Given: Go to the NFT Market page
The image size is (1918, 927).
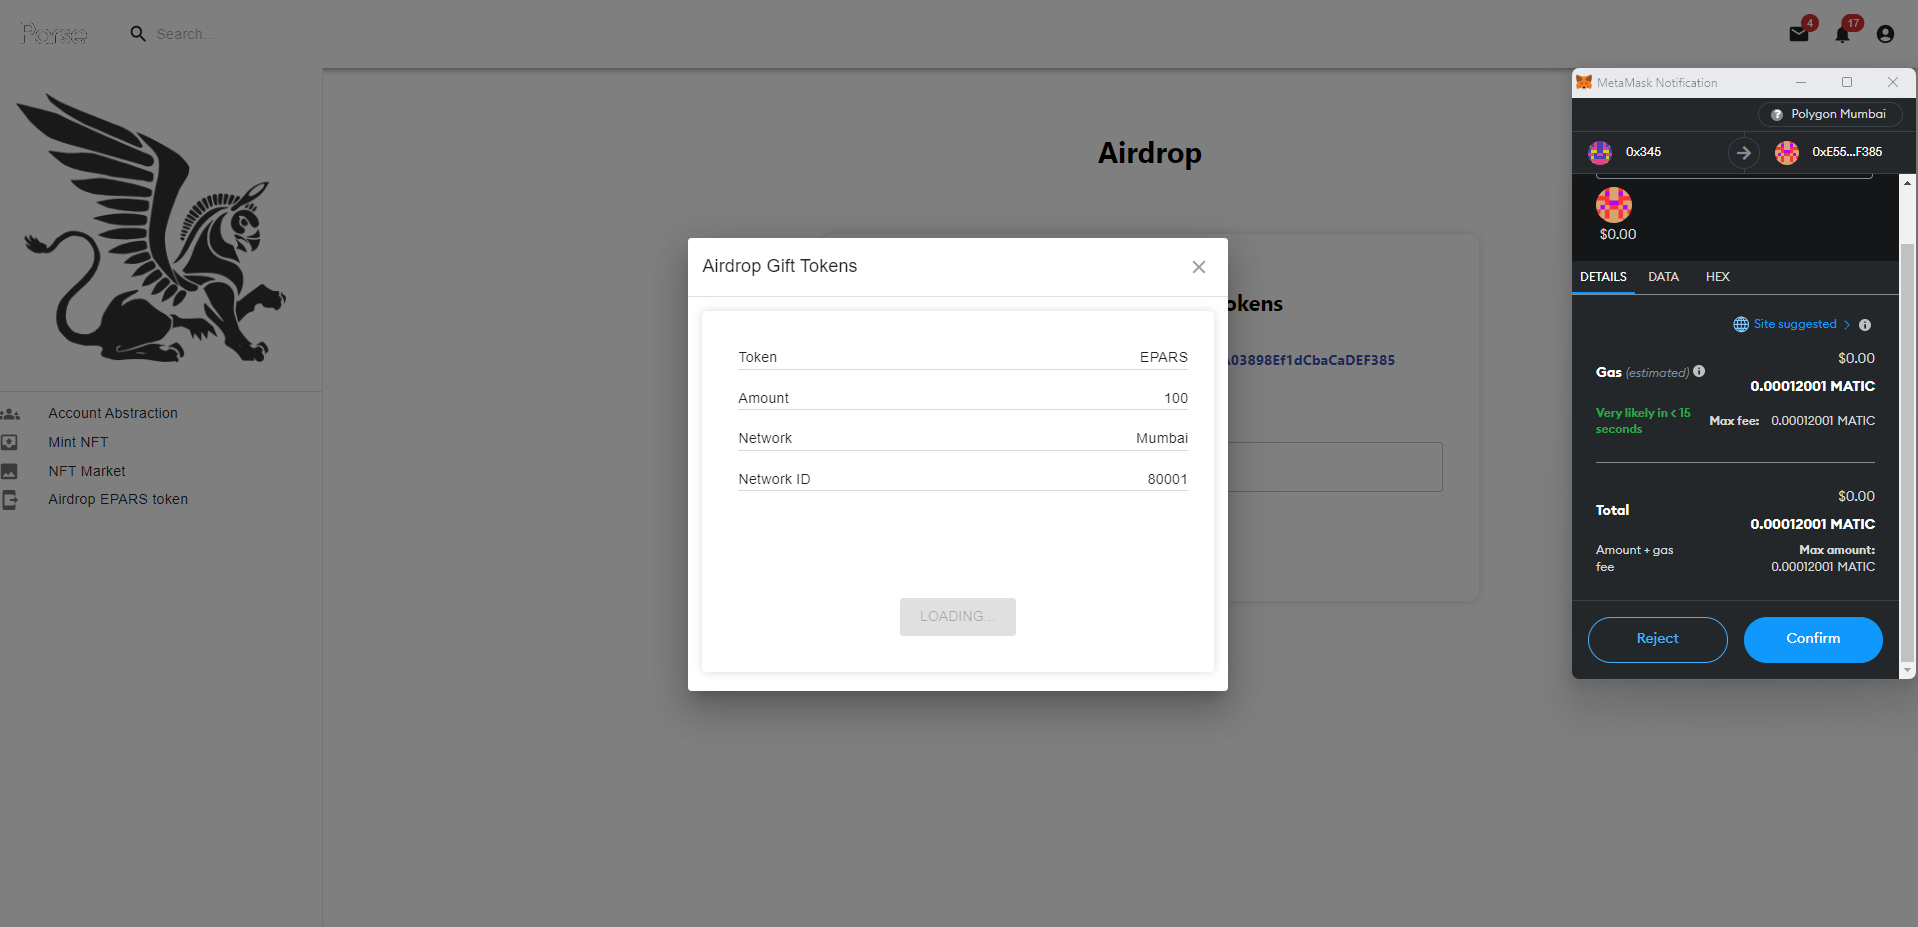Looking at the screenshot, I should (87, 471).
